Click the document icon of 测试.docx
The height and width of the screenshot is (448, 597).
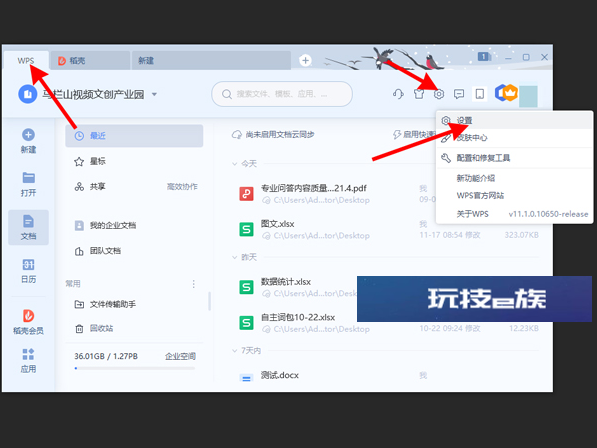[246, 378]
